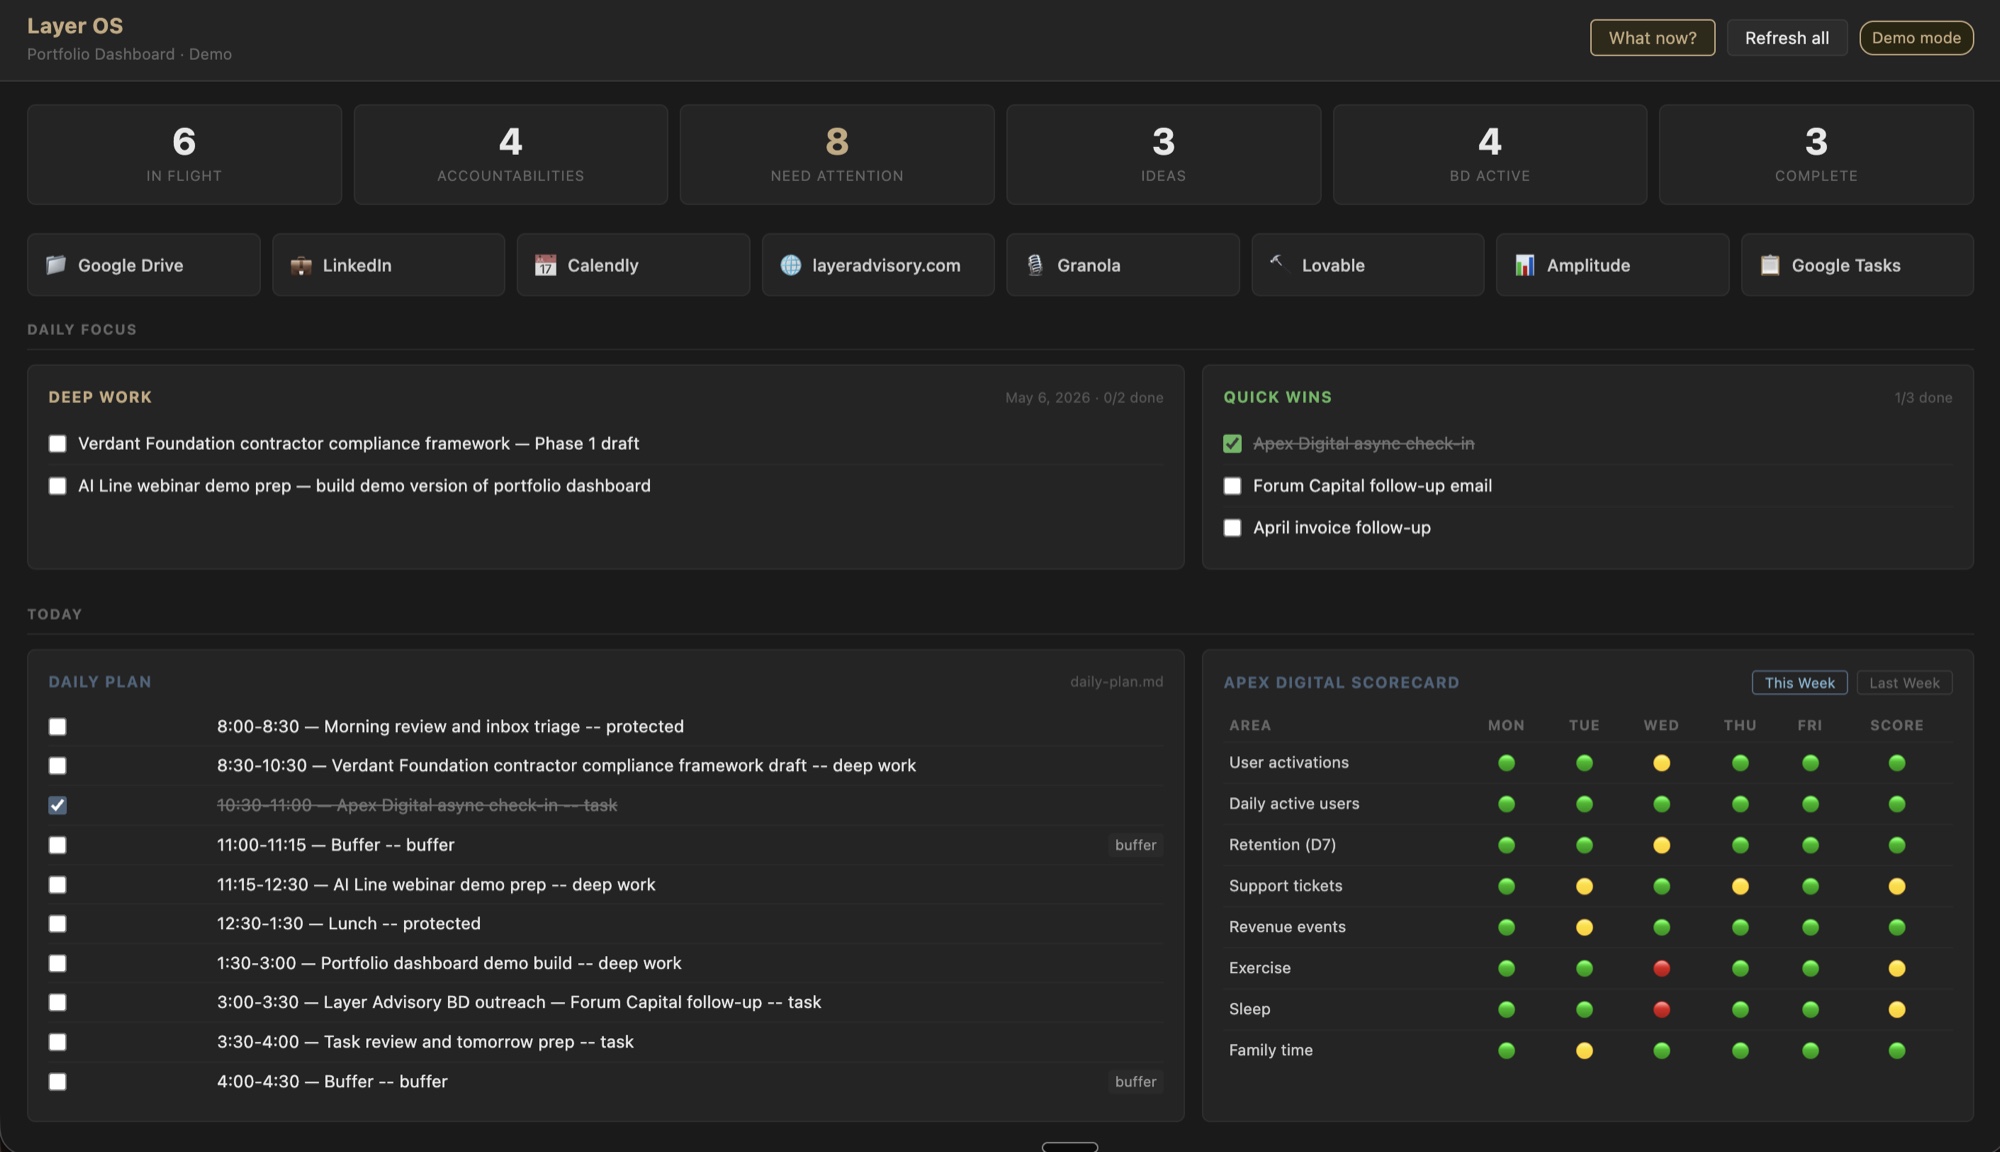
Task: Open the Calendly calendar icon
Action: click(545, 265)
